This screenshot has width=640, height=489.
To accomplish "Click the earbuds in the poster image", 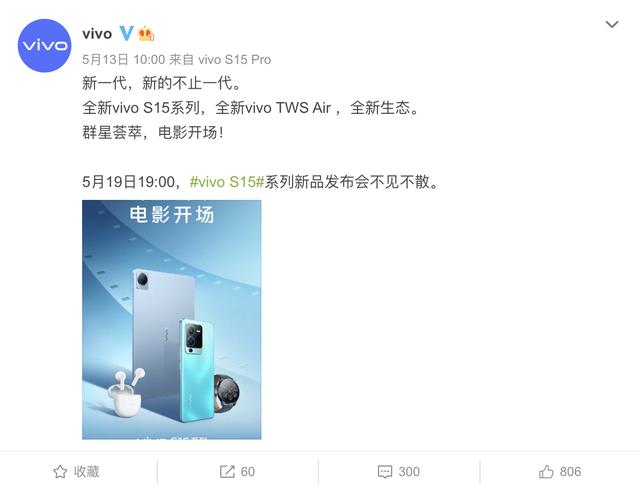I will click(x=125, y=393).
